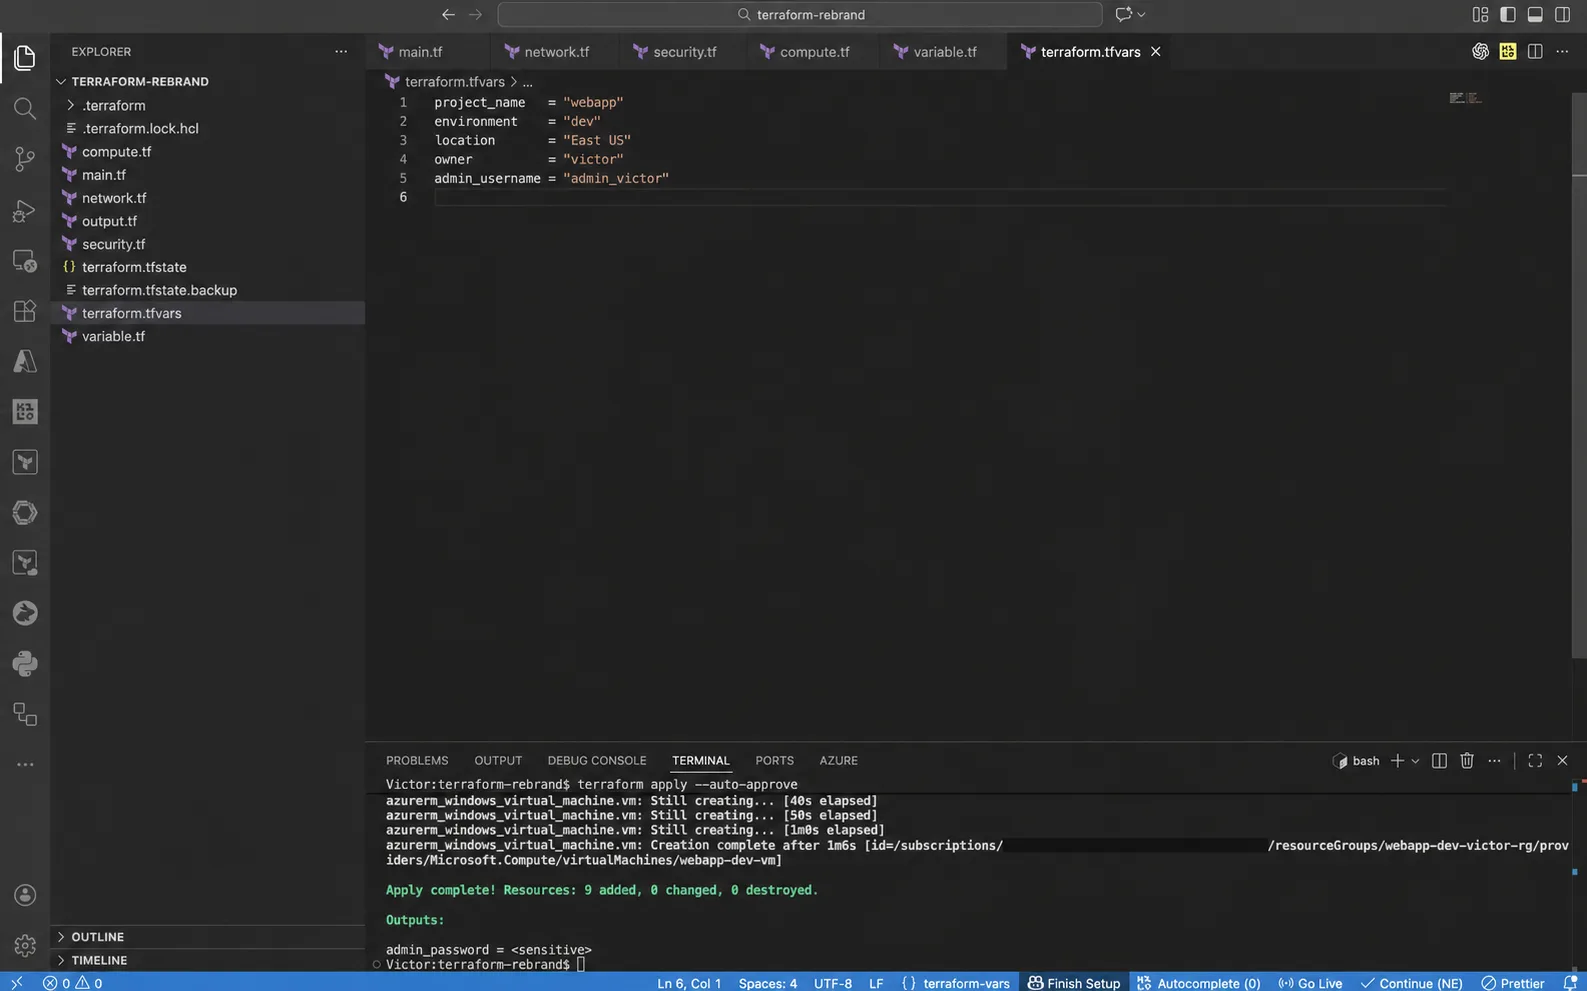Click Autocomplete (0) in status bar
1587x991 pixels.
[1198, 983]
